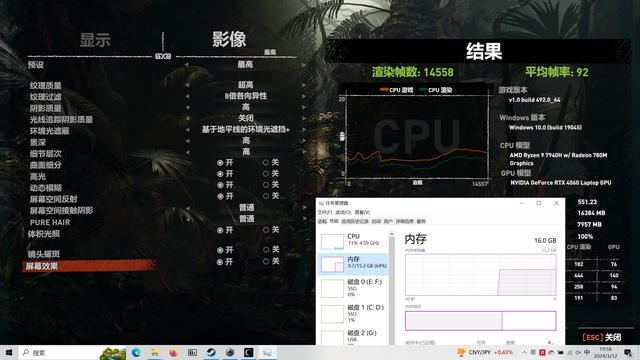
Task: Click the Windows Start button
Action: coord(9,353)
